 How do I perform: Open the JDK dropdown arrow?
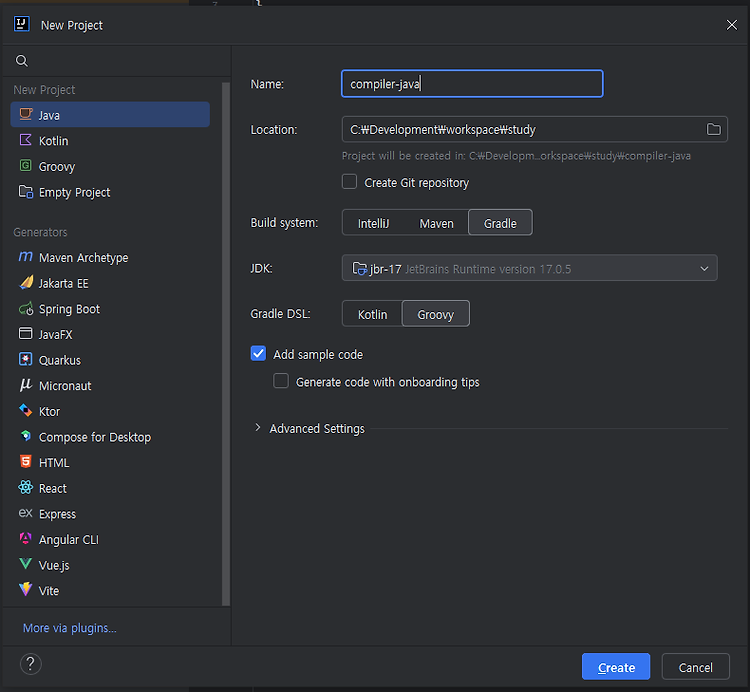pos(704,268)
